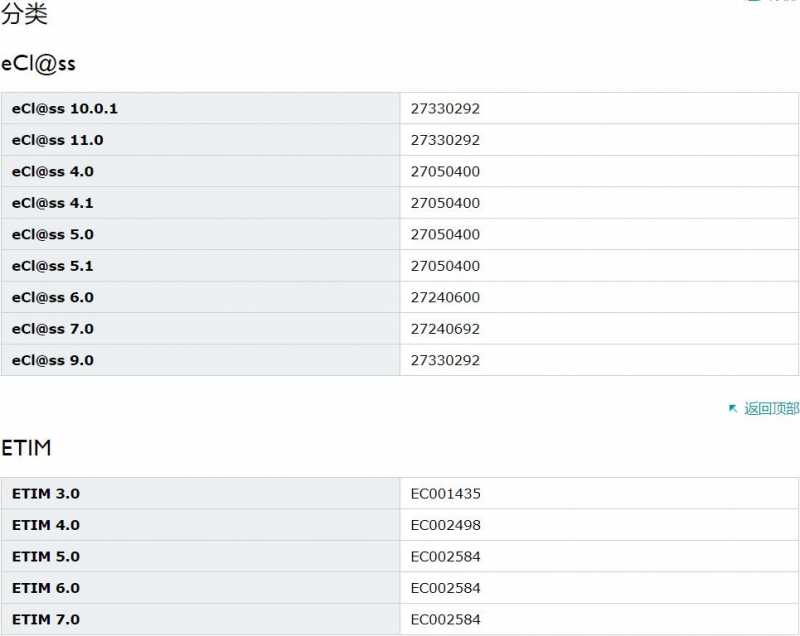Select the eCl@ss 7.0 row label

click(53, 329)
